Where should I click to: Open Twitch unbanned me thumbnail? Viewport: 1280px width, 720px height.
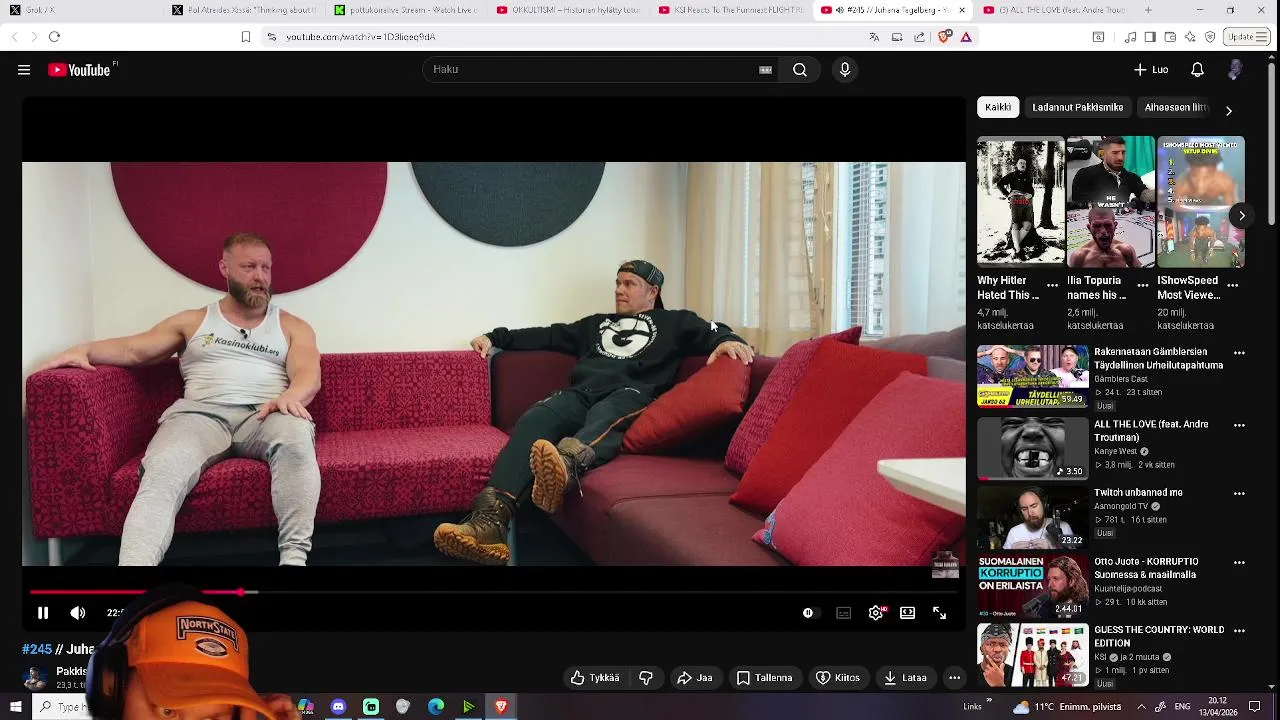pos(1032,518)
